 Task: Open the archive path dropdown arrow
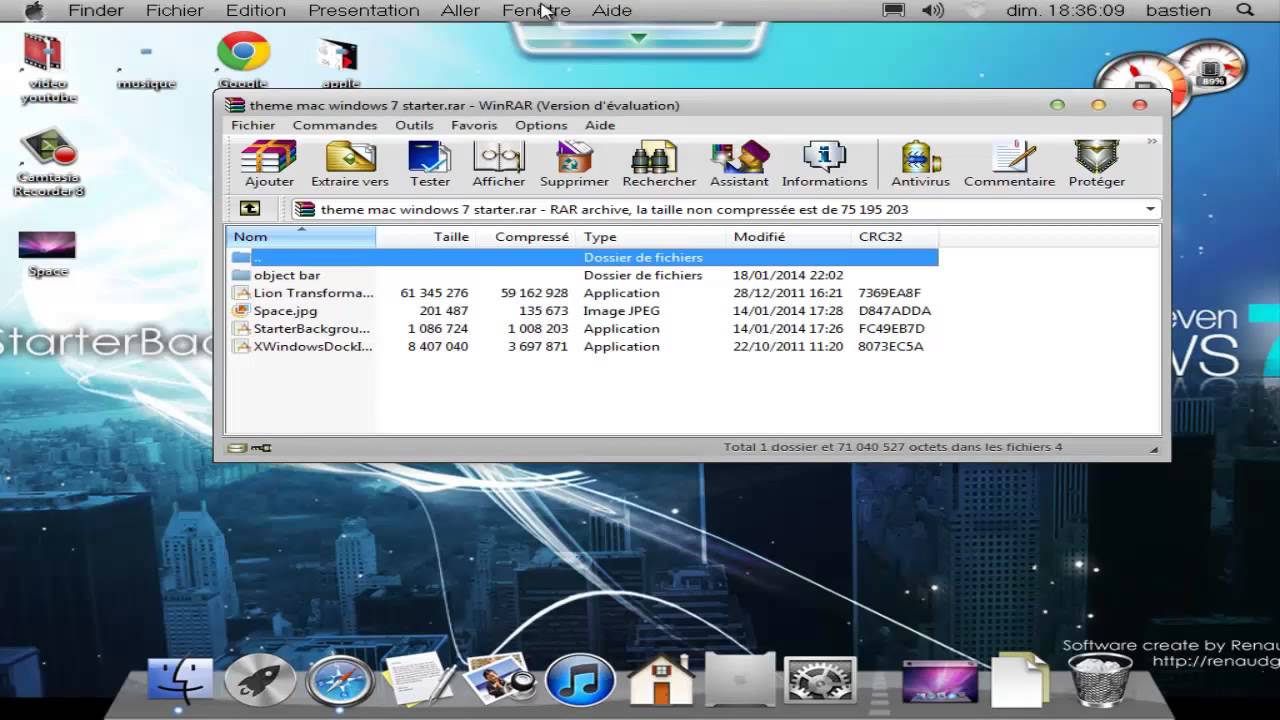(1150, 209)
